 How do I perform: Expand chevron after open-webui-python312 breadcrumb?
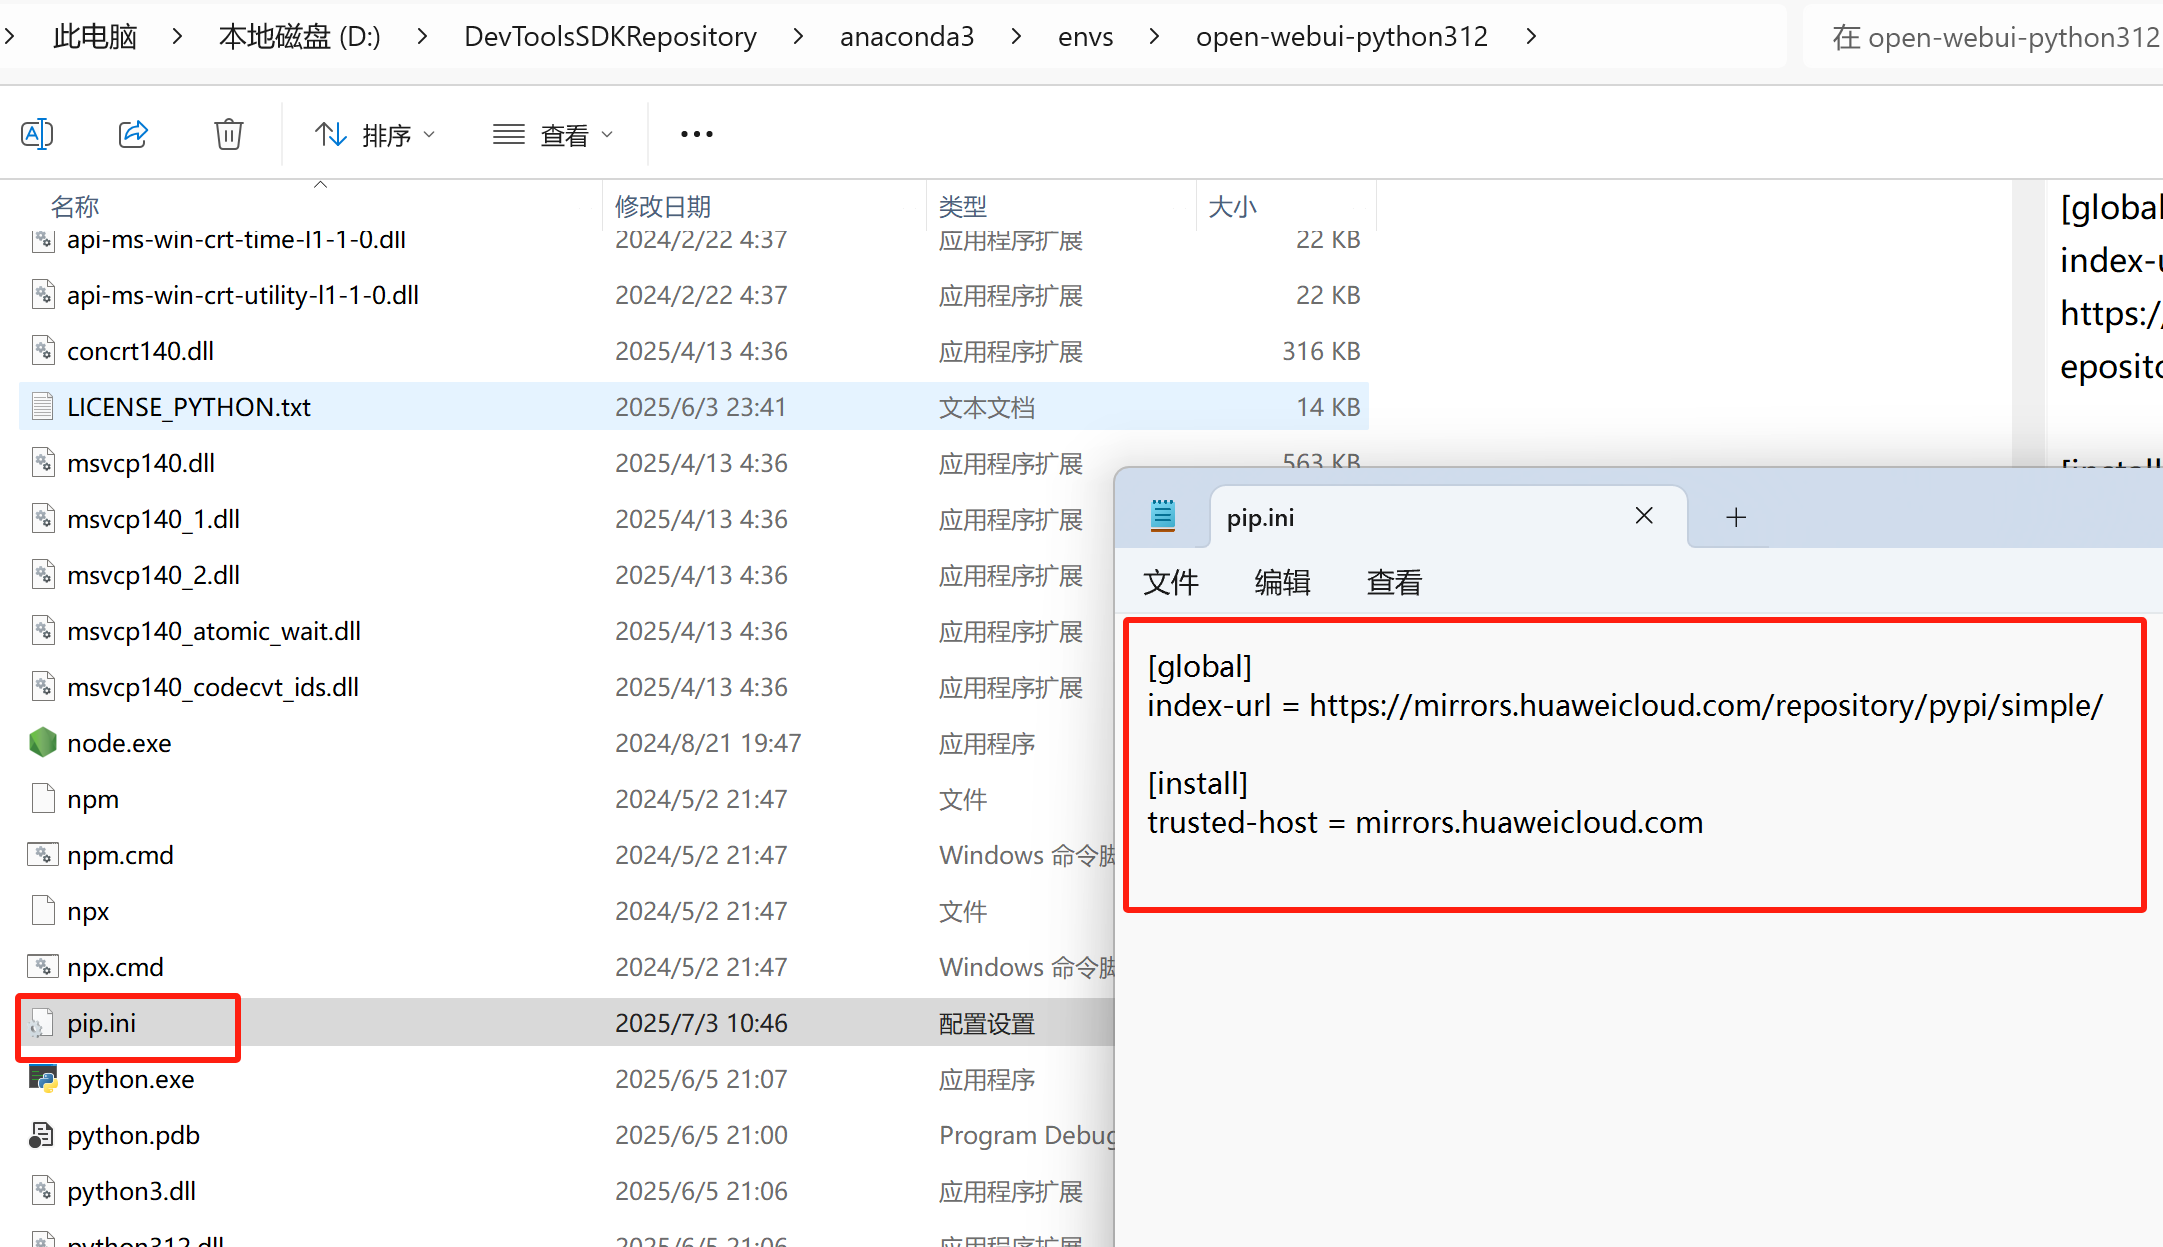click(1531, 36)
